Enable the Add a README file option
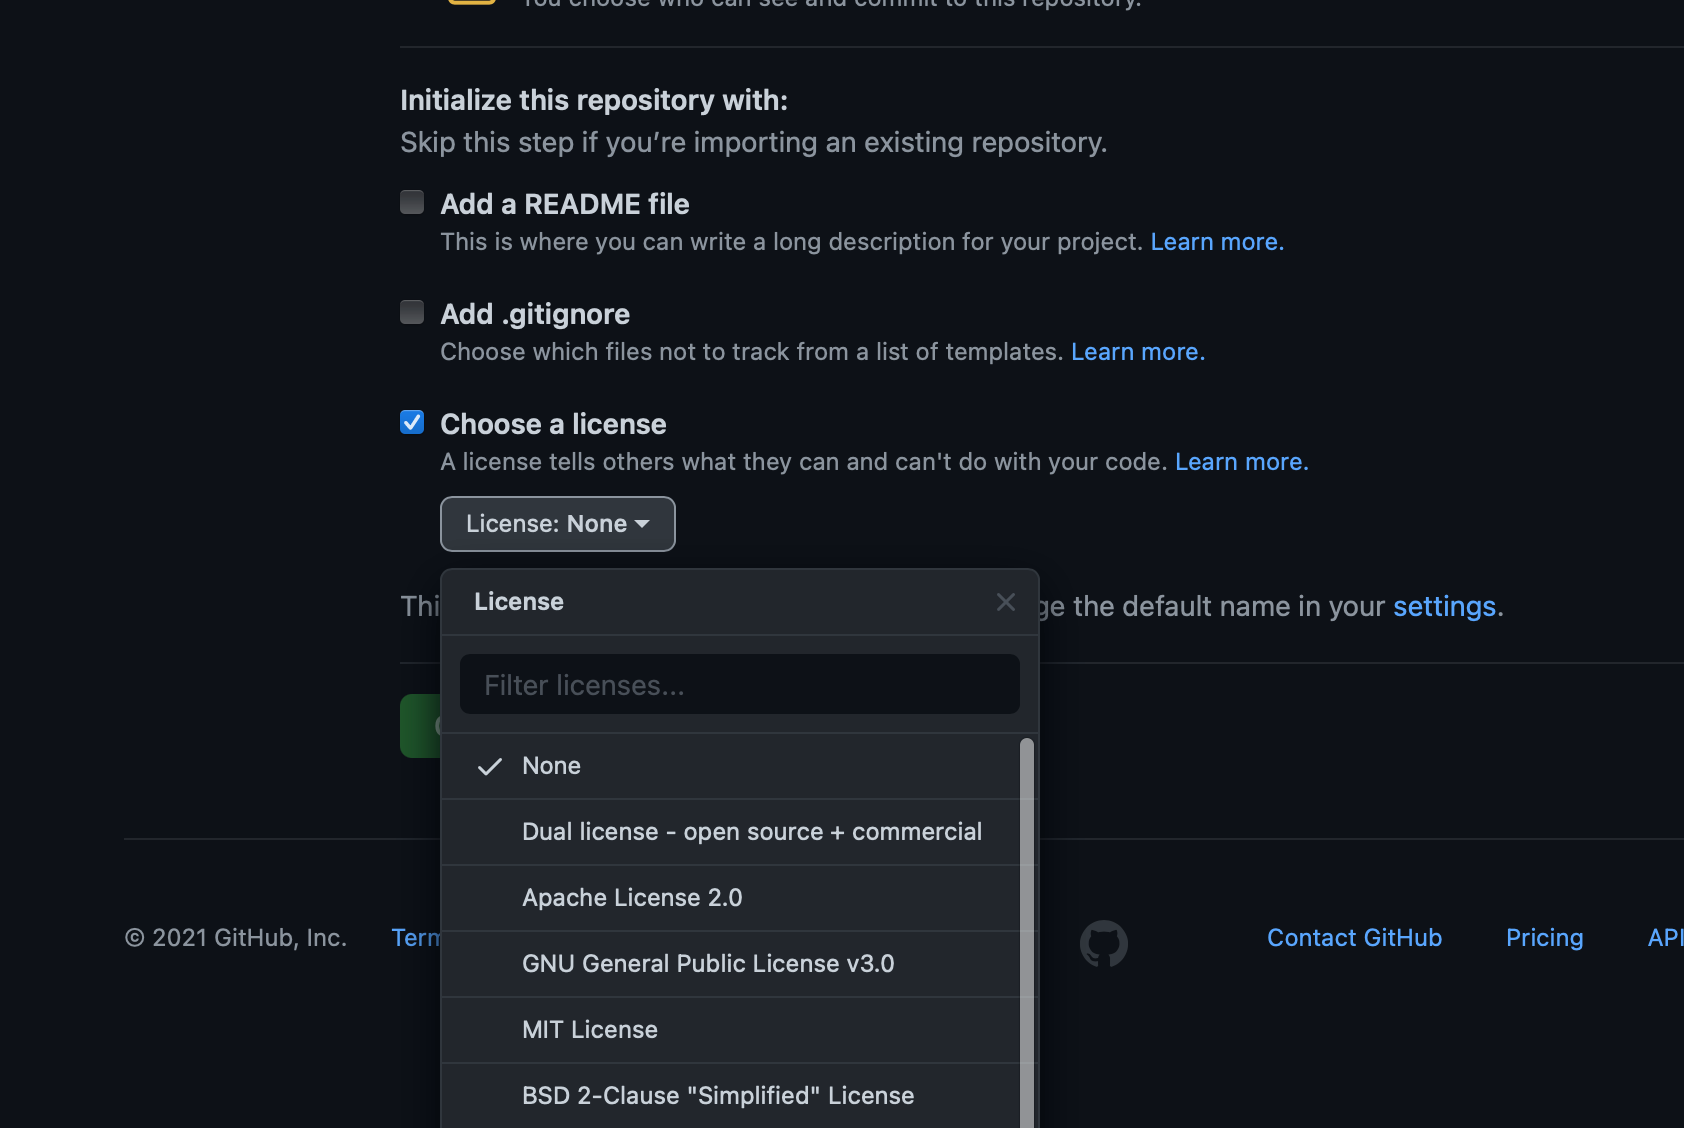This screenshot has width=1684, height=1128. [x=411, y=201]
